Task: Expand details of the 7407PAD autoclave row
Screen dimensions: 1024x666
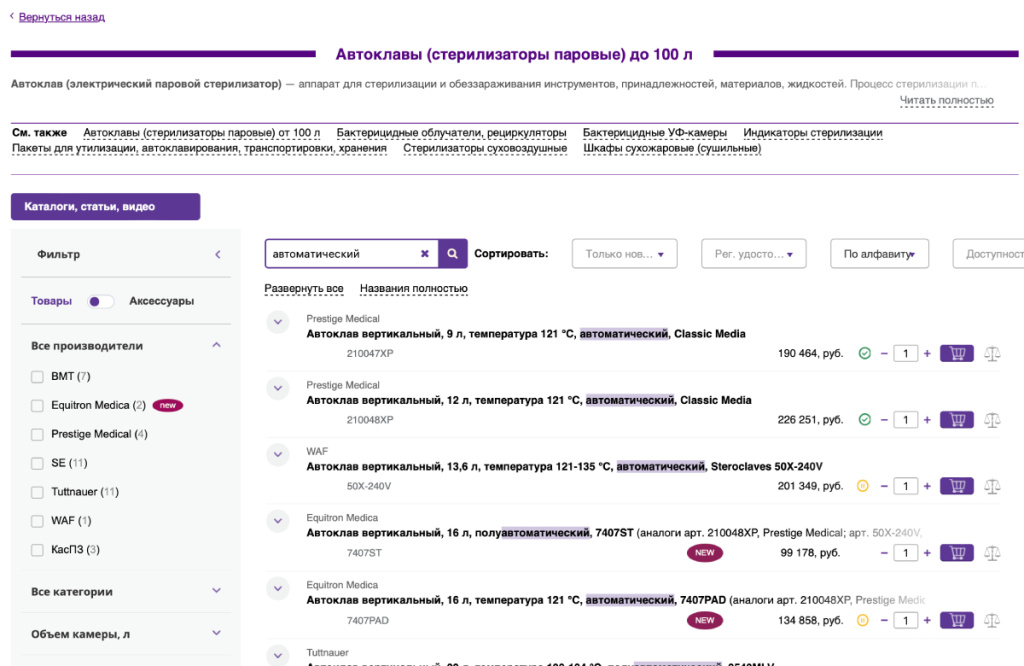Action: click(x=278, y=588)
